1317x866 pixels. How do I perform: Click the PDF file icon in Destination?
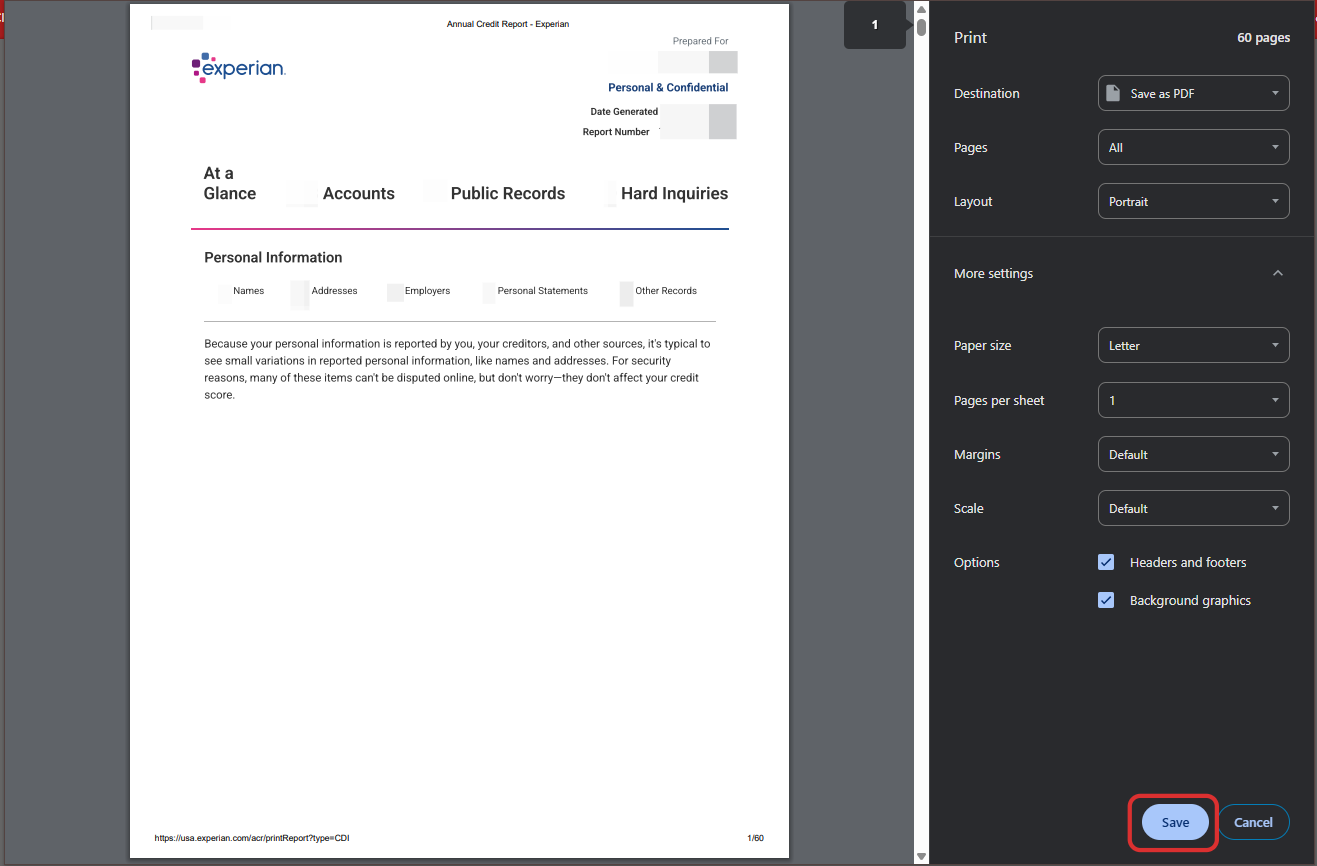point(1113,93)
